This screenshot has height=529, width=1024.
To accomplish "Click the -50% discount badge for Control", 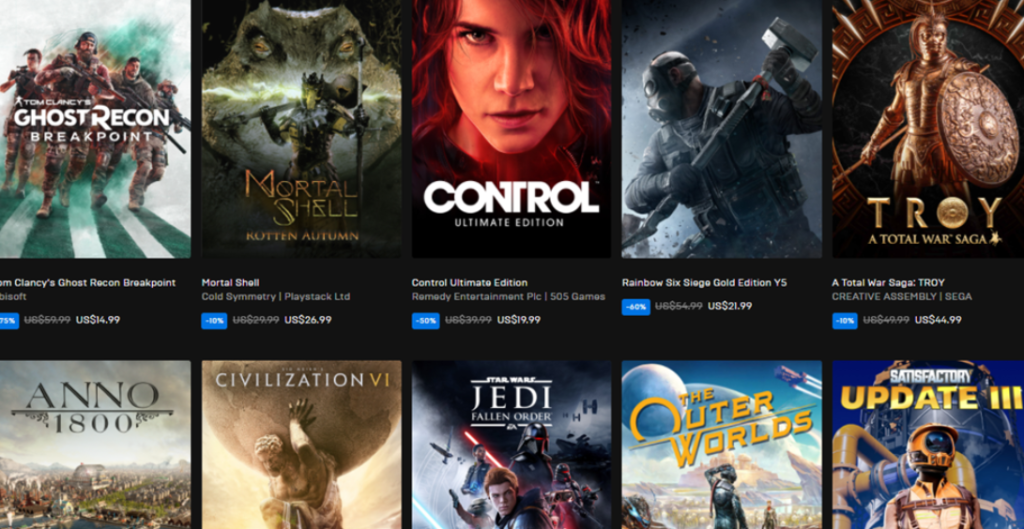I will click(x=425, y=321).
